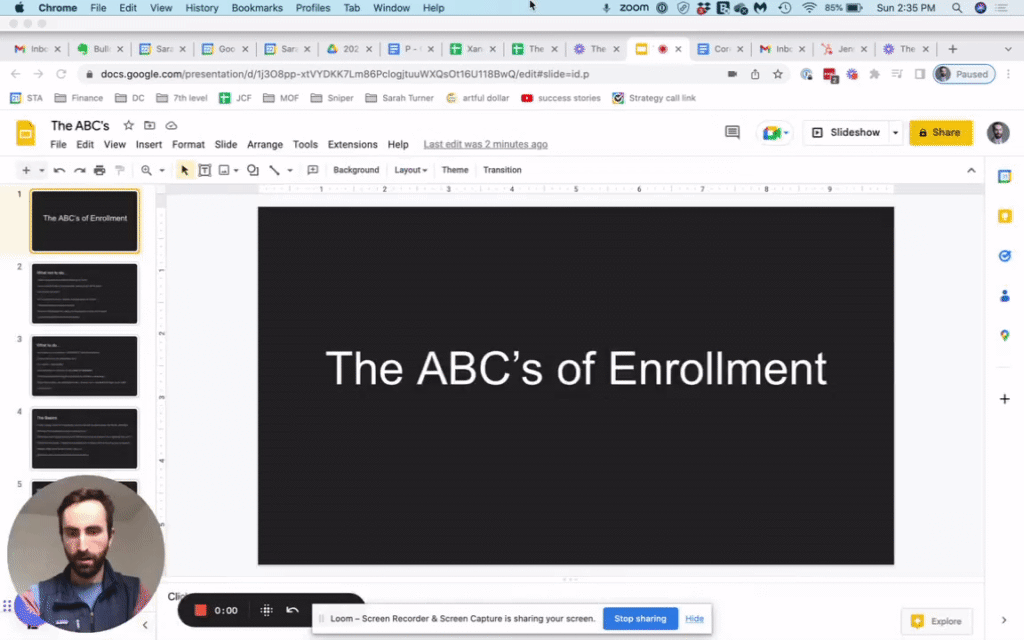Image resolution: width=1024 pixels, height=640 pixels.
Task: Click the Transition button
Action: click(x=502, y=170)
